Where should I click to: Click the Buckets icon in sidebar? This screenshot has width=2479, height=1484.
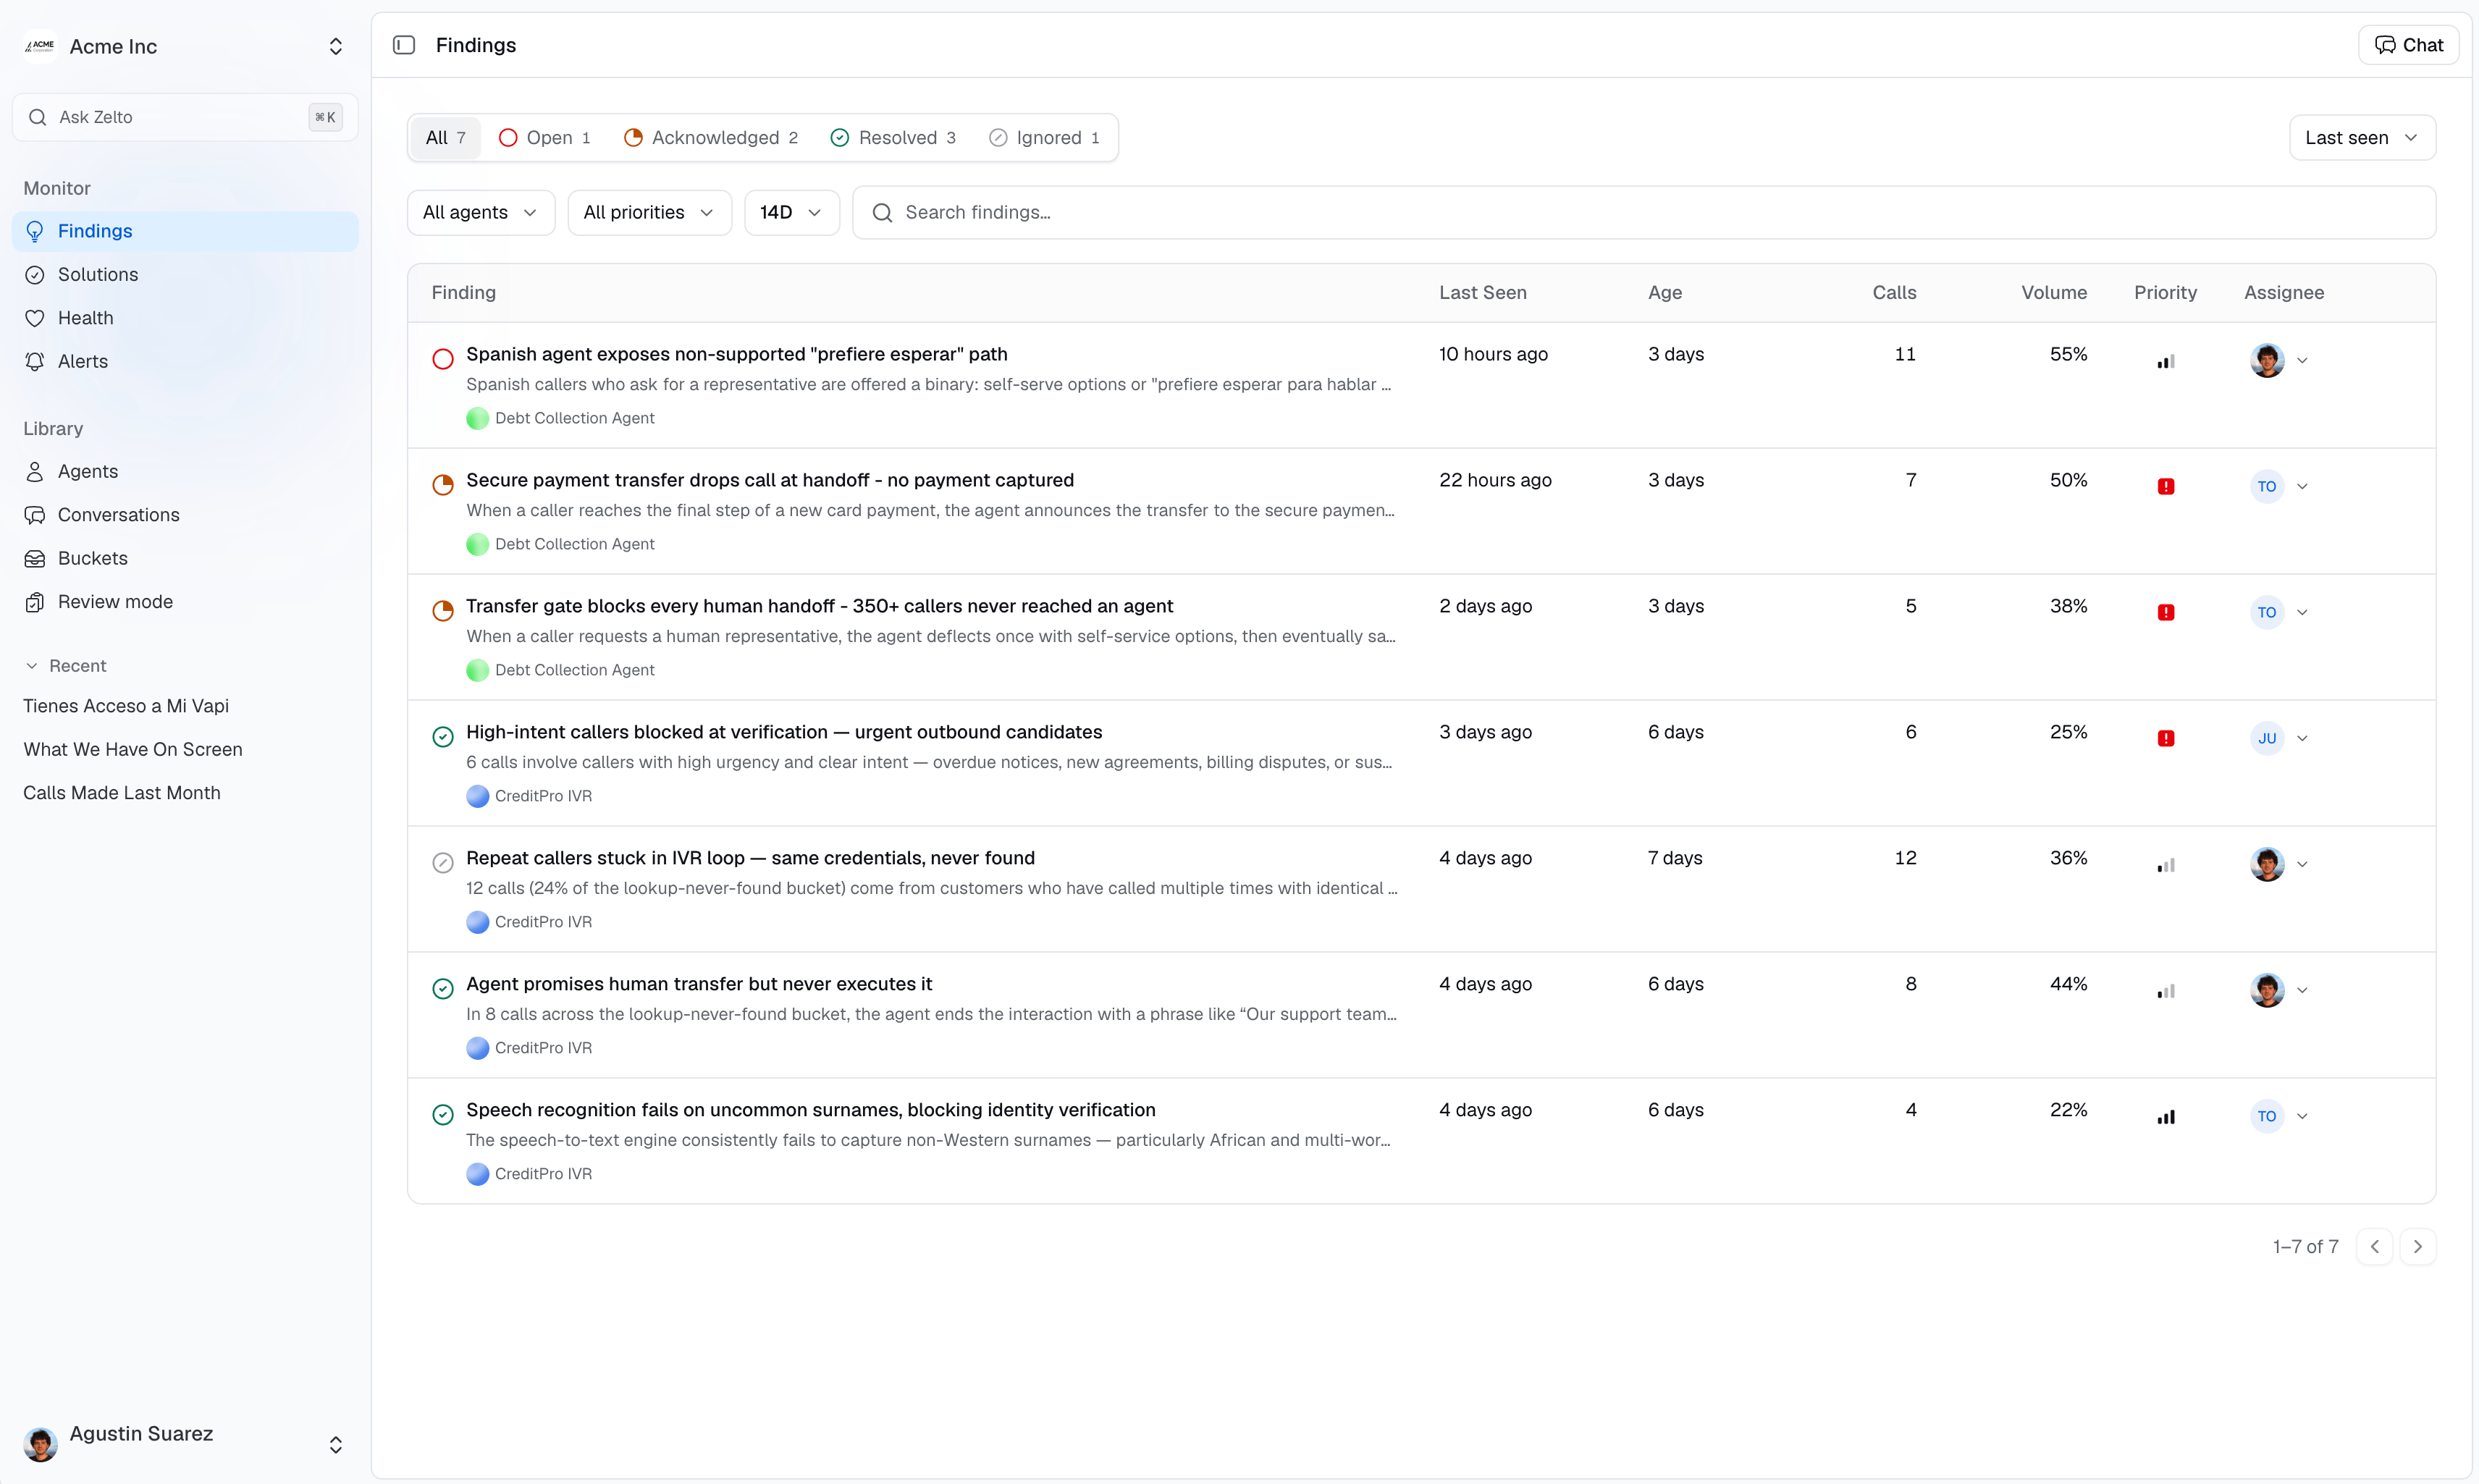[35, 558]
